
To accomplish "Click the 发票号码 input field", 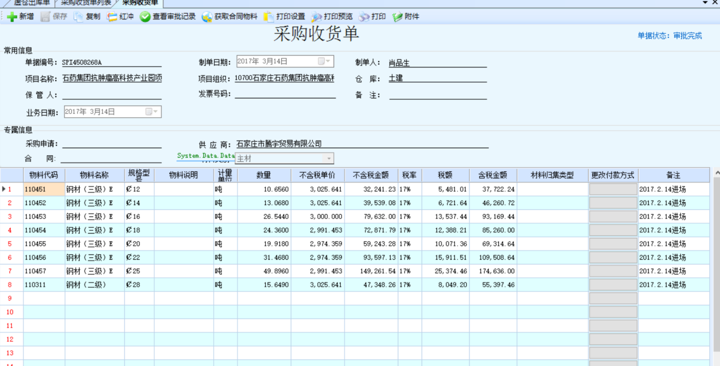I will click(x=285, y=94).
